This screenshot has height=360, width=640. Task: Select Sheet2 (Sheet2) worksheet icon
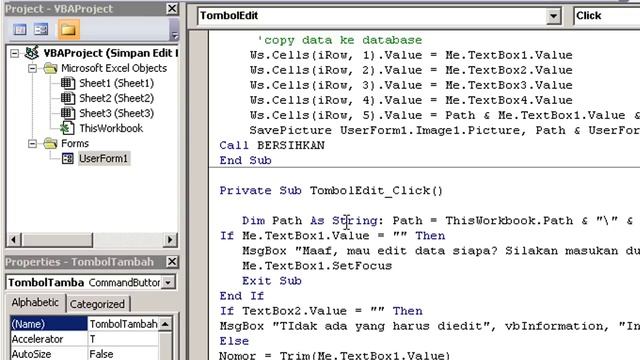pyautogui.click(x=68, y=98)
